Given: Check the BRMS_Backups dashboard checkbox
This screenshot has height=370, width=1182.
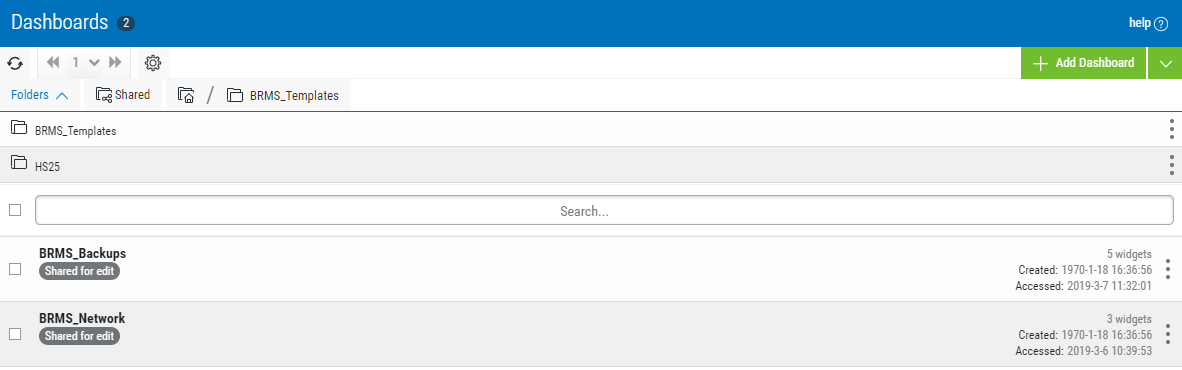Looking at the screenshot, I should pyautogui.click(x=15, y=269).
